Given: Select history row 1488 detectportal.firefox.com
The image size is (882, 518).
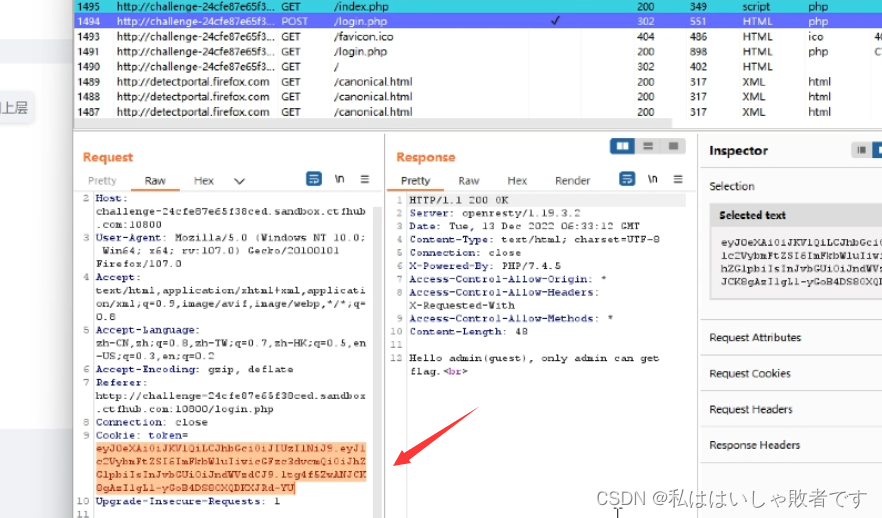Looking at the screenshot, I should point(478,97).
